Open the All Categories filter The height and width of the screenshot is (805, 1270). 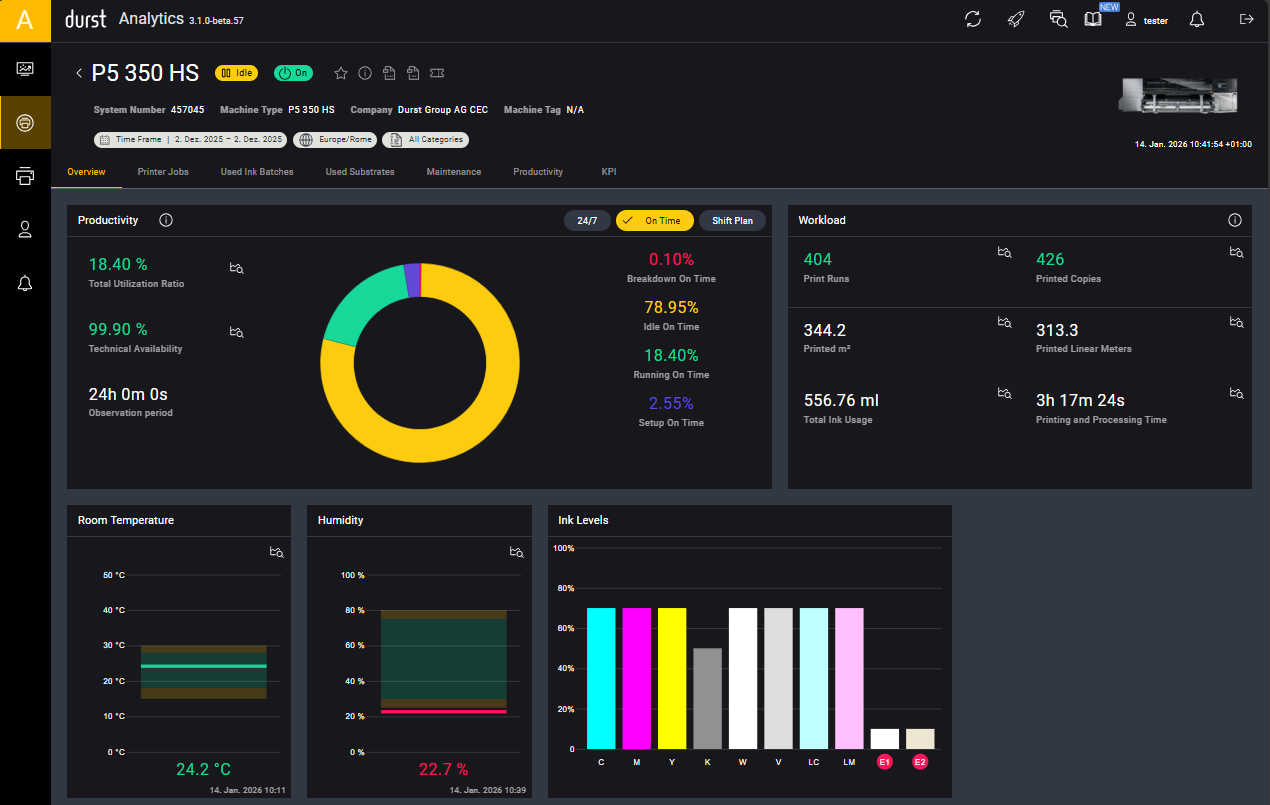click(x=426, y=140)
